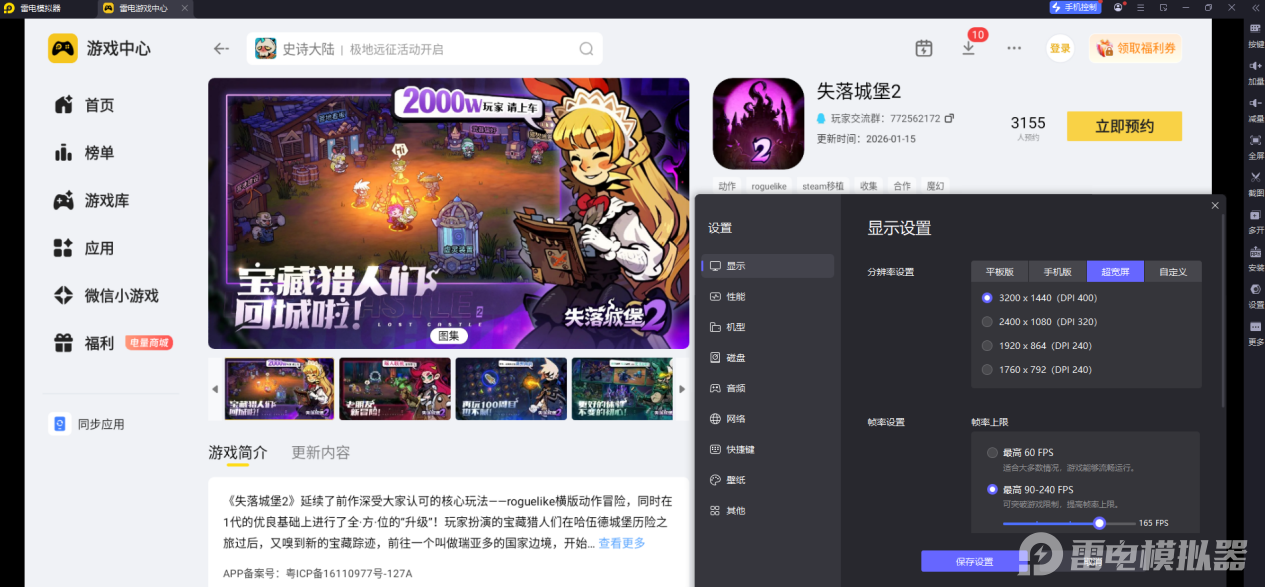Switch to 自定义 resolution tab
The image size is (1265, 587).
pos(1173,271)
